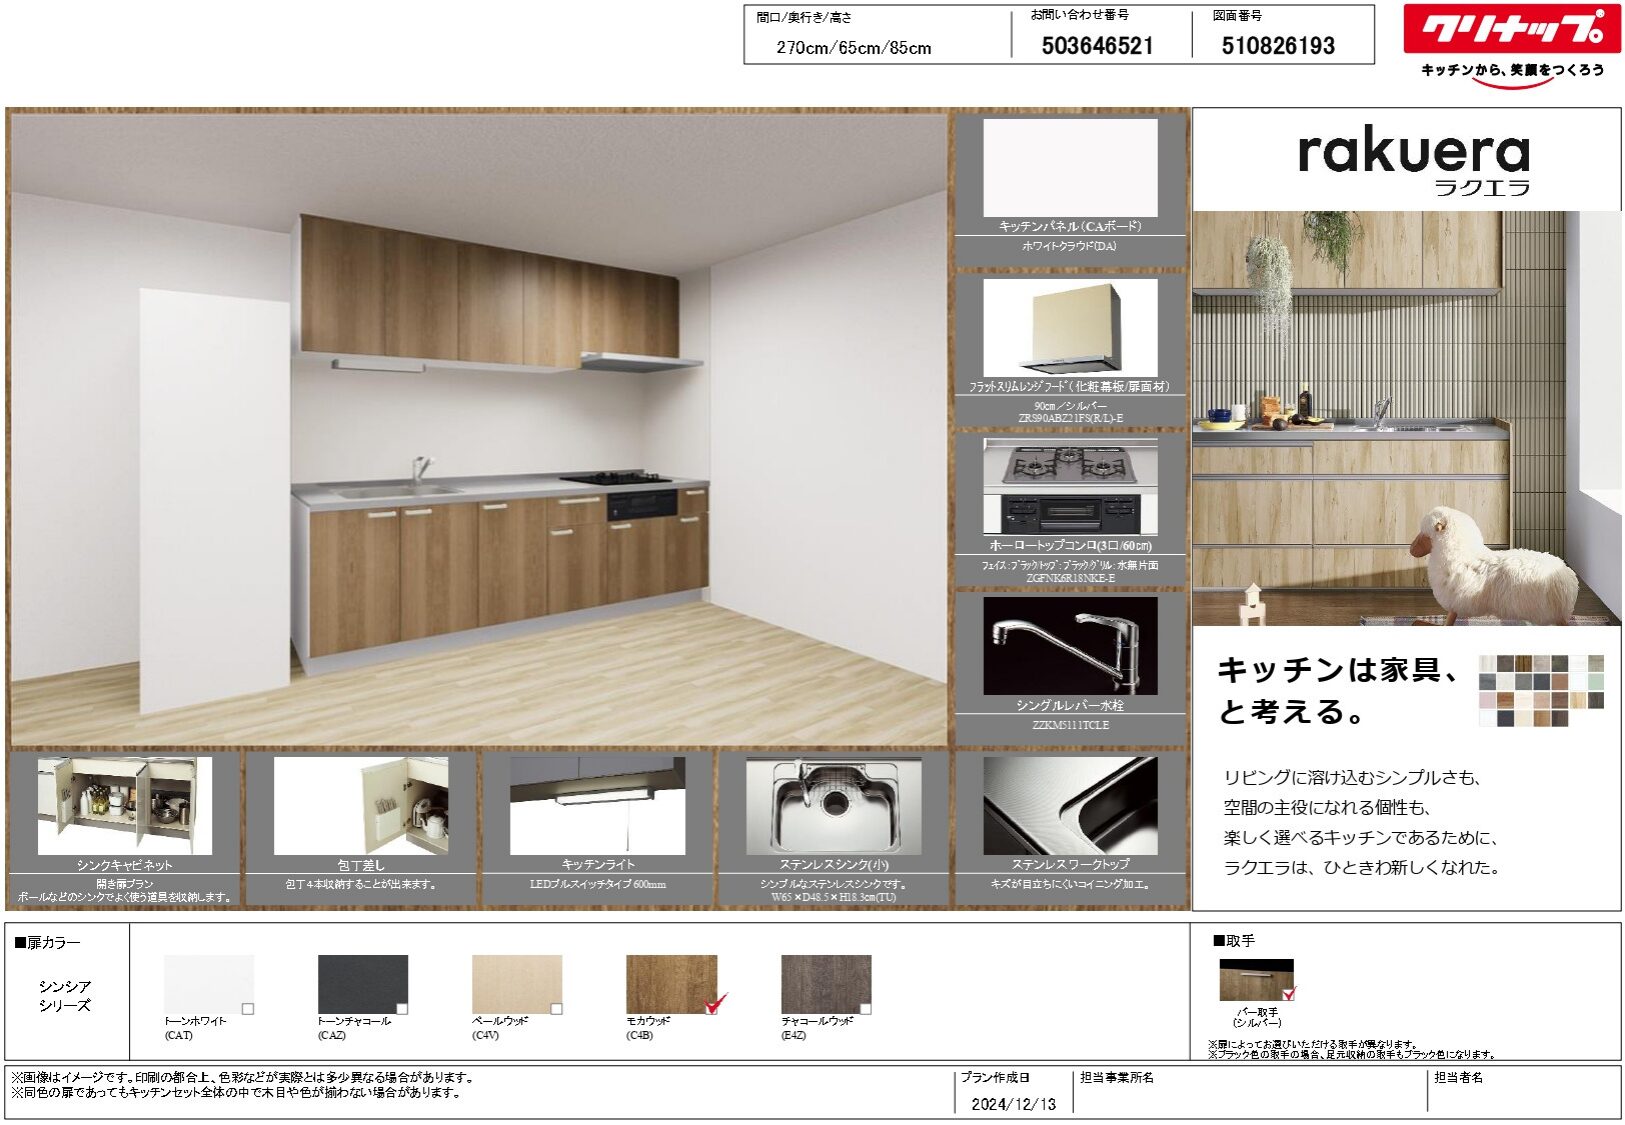The height and width of the screenshot is (1125, 1625).
Task: Click the inquiry number 503646521
Action: pyautogui.click(x=1097, y=46)
